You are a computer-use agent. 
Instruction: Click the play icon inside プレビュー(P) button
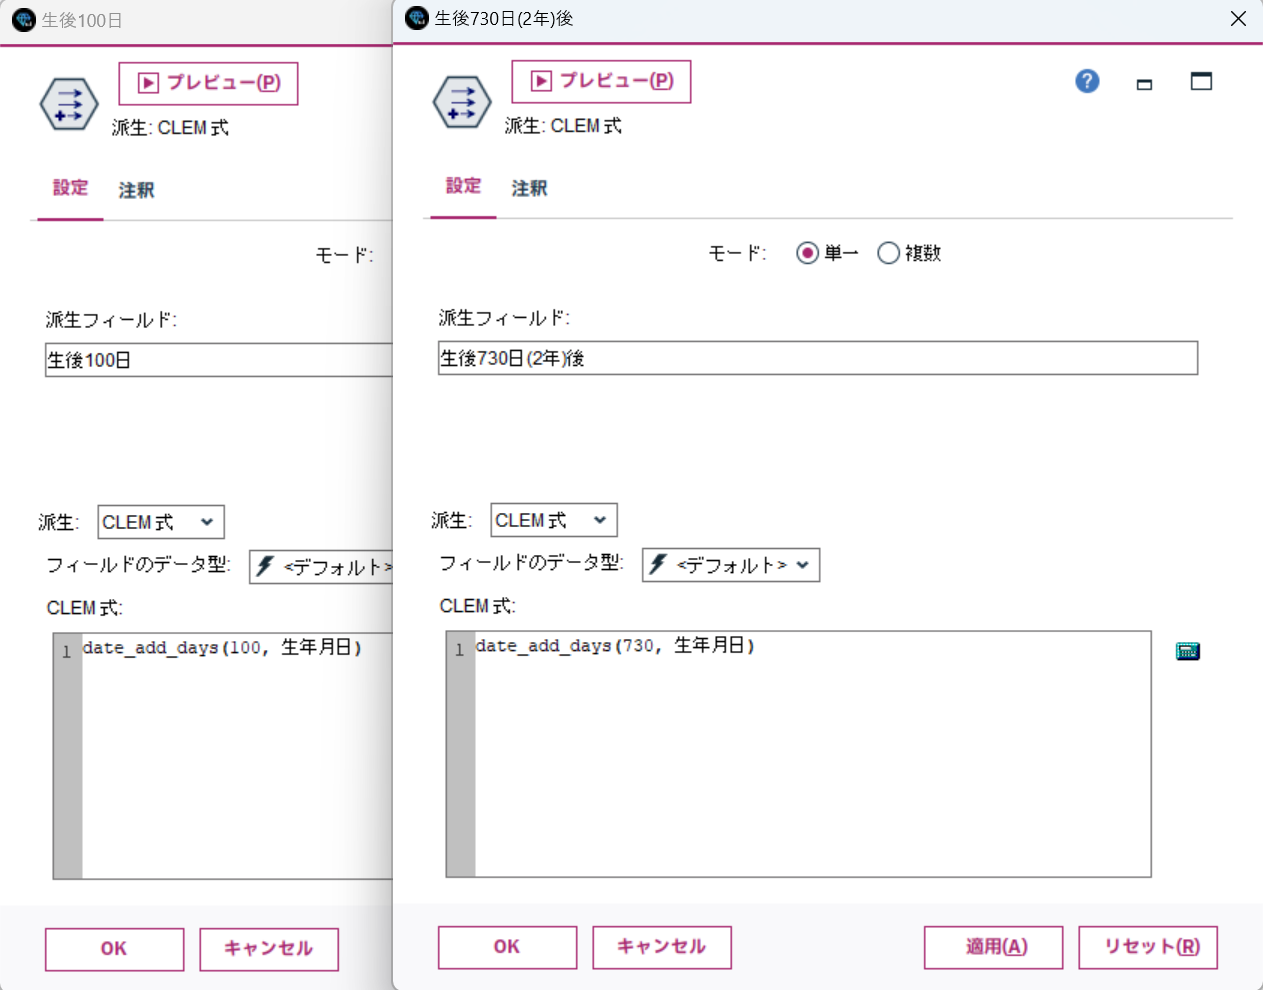pyautogui.click(x=540, y=81)
